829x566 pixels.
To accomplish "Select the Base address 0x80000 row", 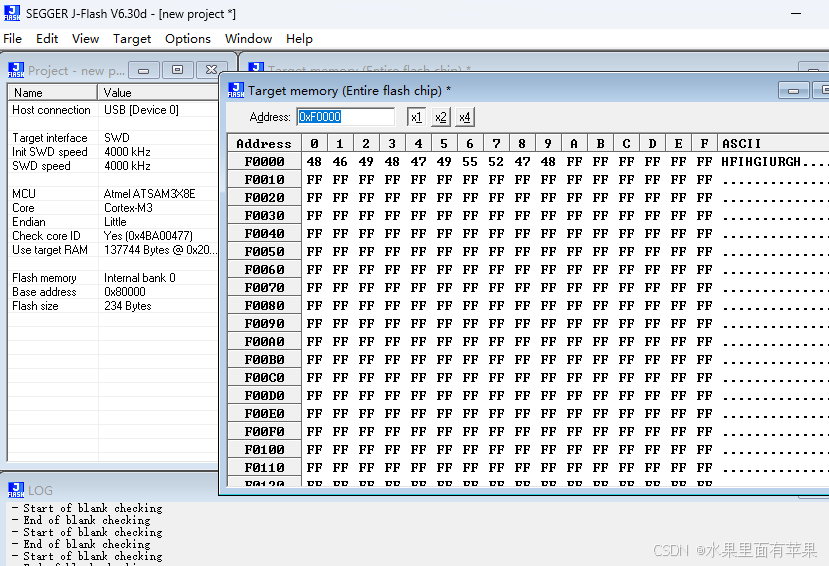I will [x=113, y=292].
